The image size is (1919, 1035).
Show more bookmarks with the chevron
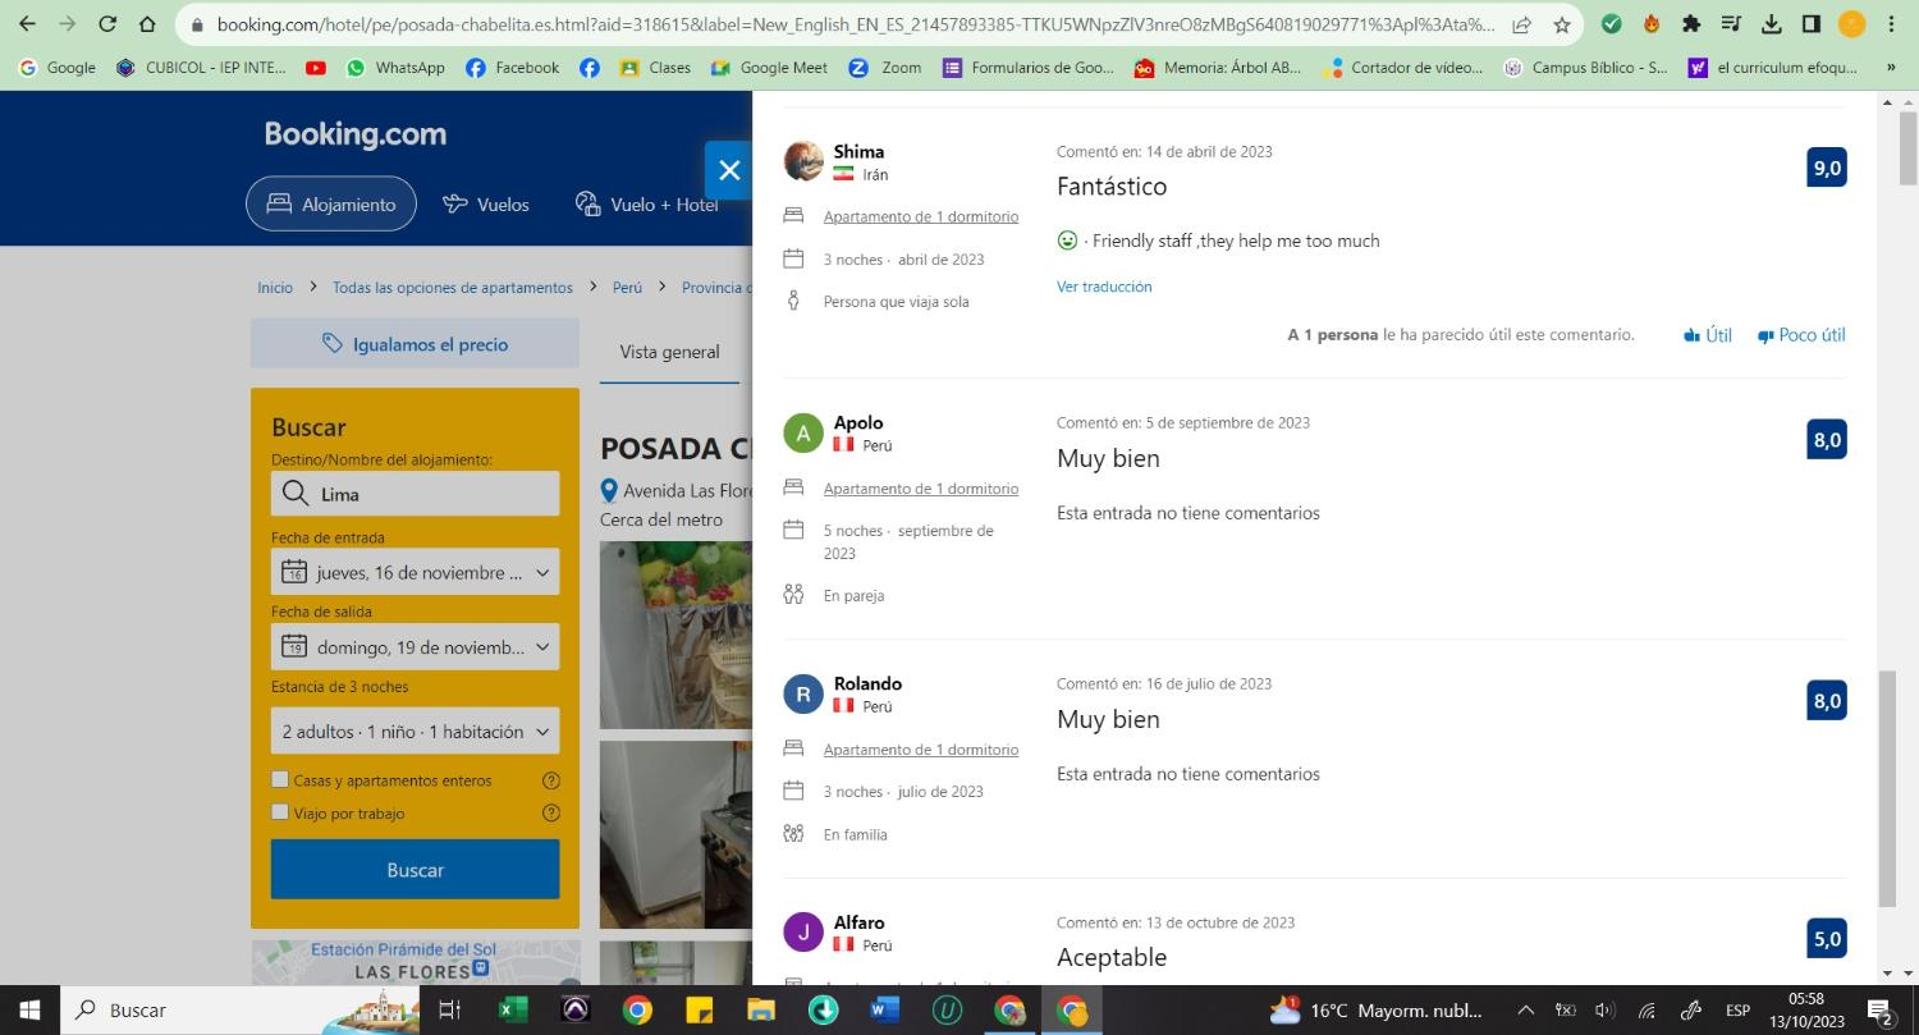click(x=1891, y=67)
